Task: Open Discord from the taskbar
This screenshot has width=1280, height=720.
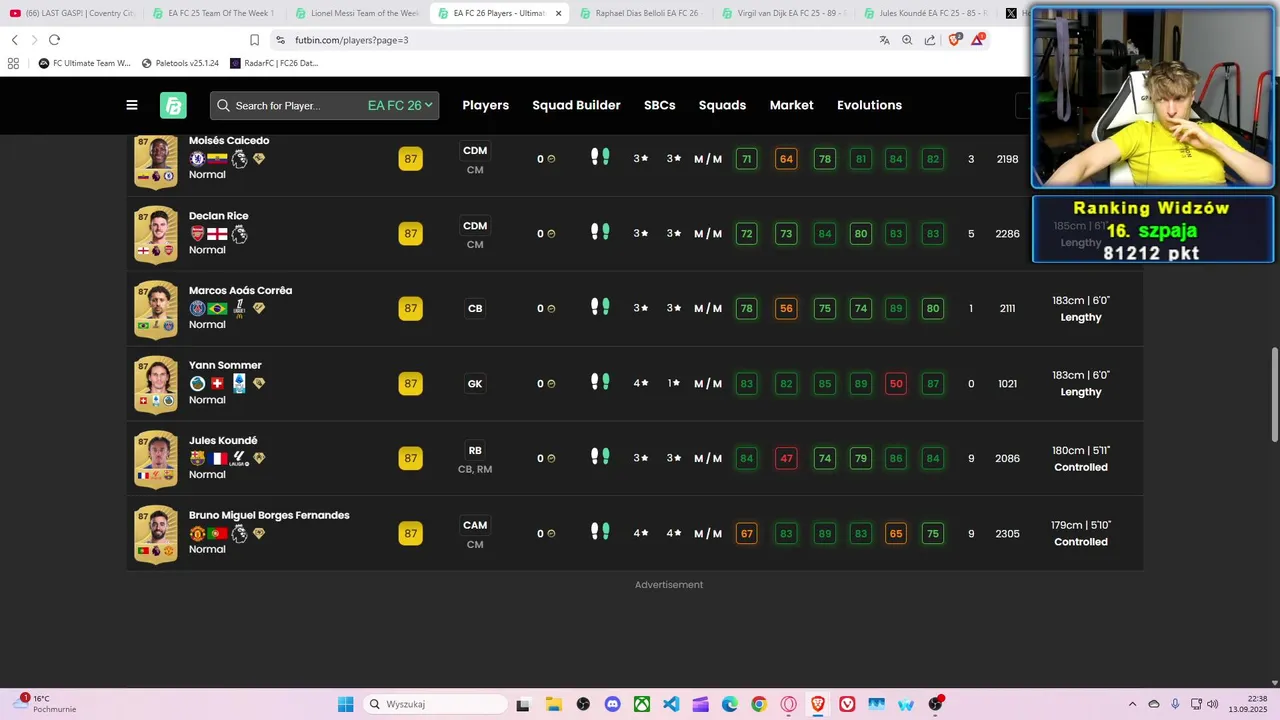Action: [612, 704]
